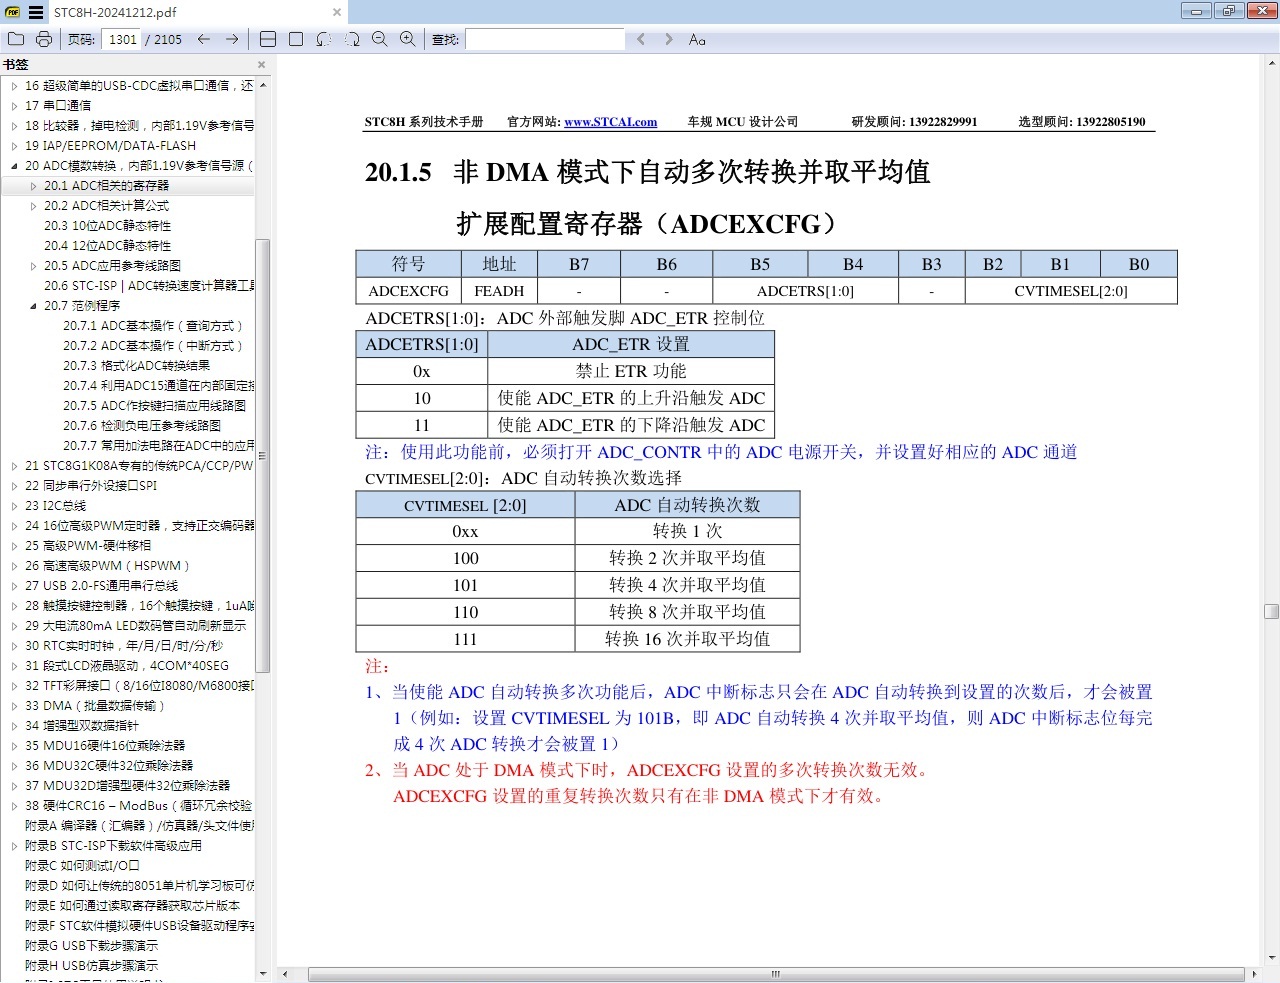Open bookmark 20.7.6 检测负电压参考线路图
Viewport: 1280px width, 983px height.
142,426
